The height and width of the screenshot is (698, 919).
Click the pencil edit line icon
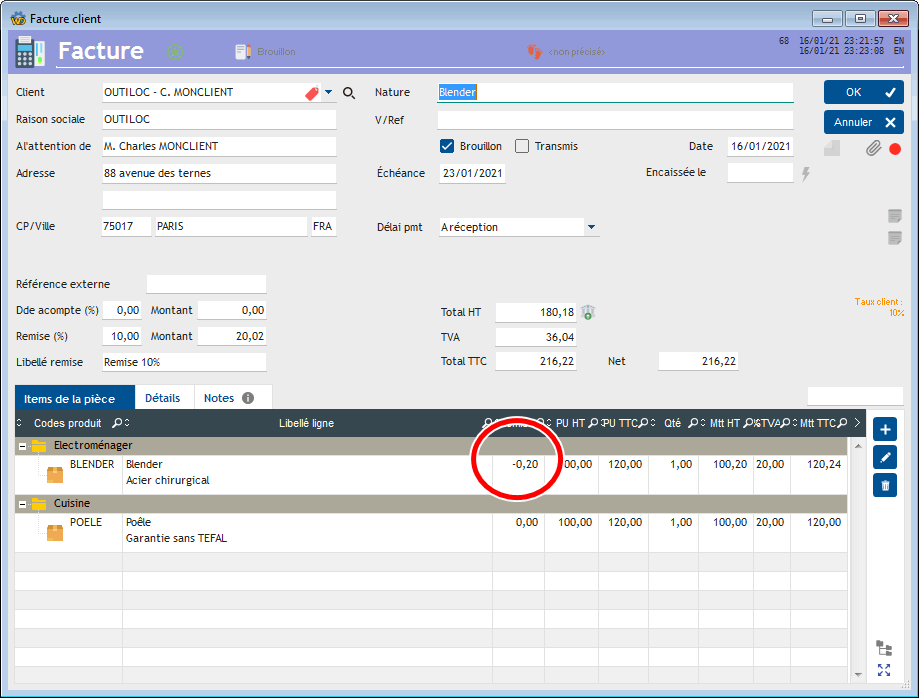[x=884, y=457]
